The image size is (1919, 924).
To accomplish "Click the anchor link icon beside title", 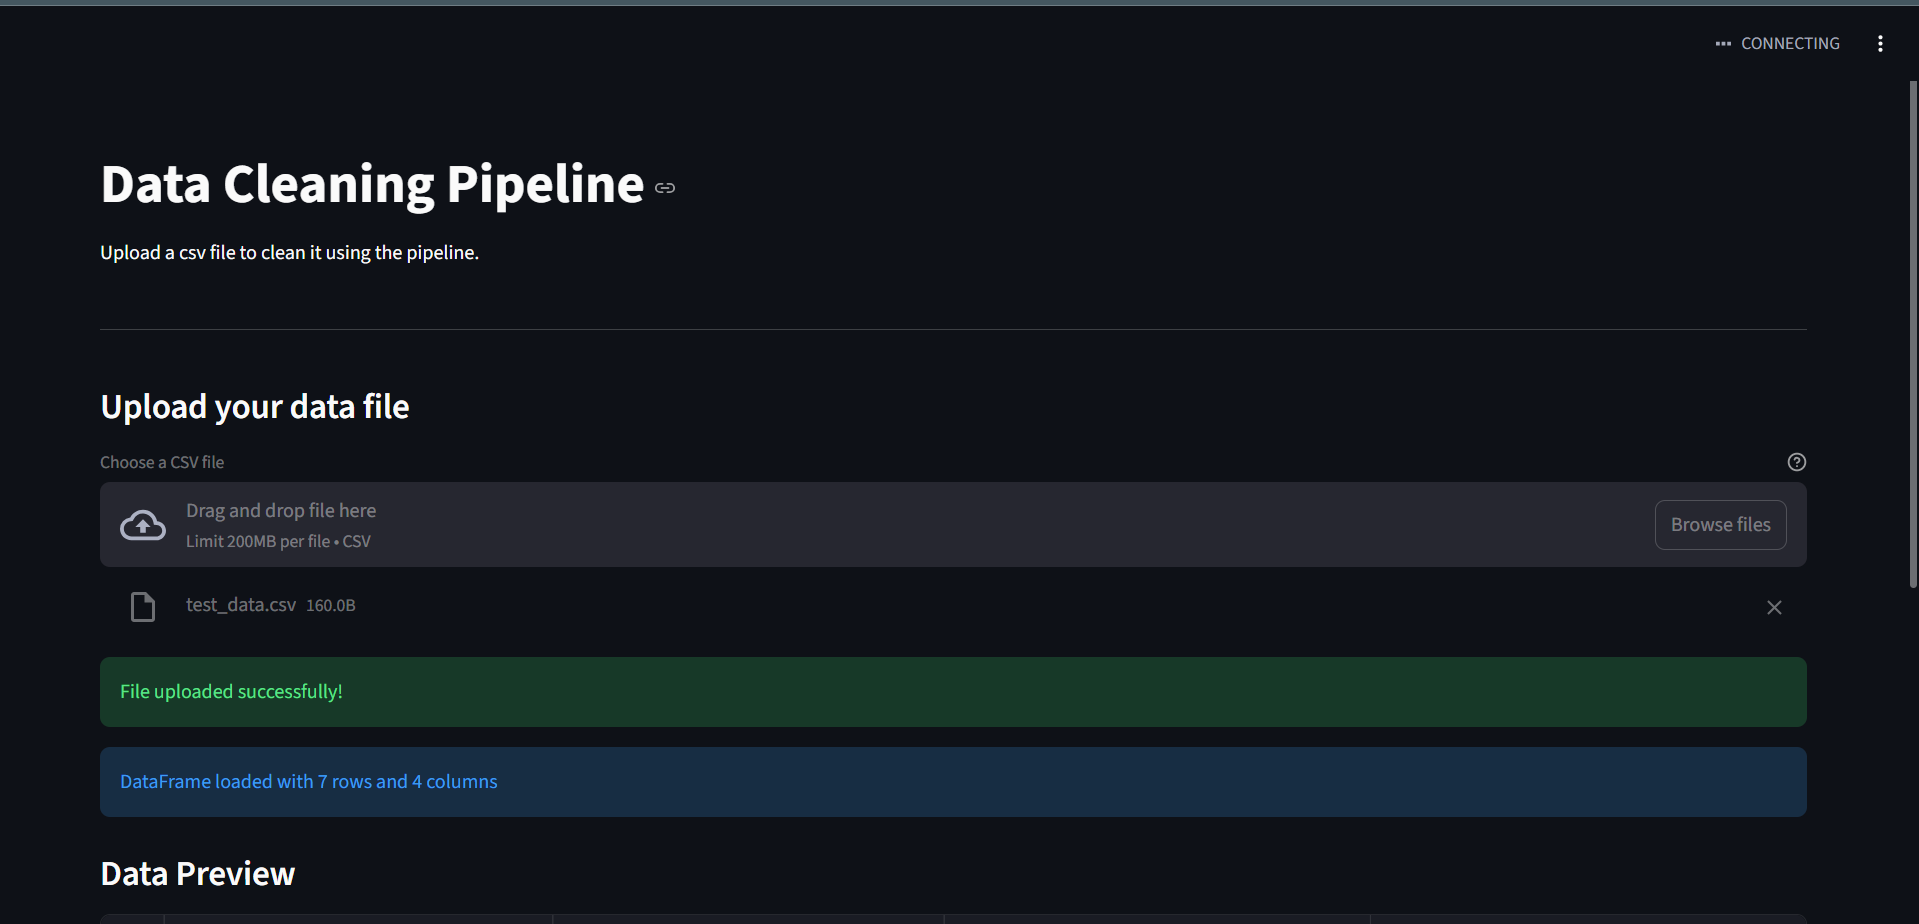I will click(665, 188).
